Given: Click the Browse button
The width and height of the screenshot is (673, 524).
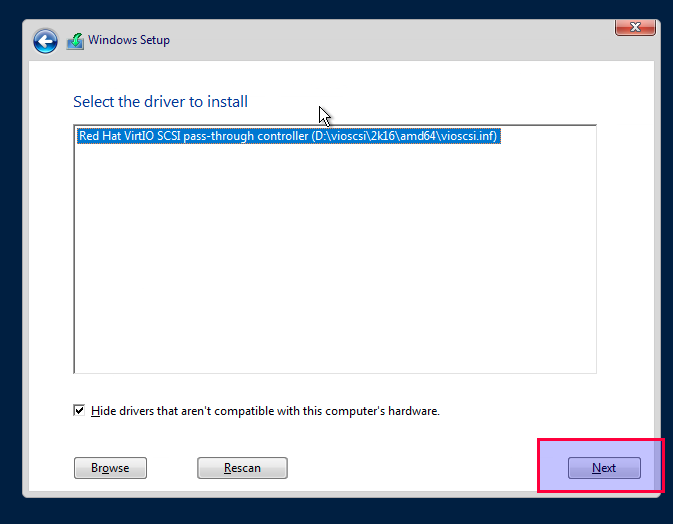Looking at the screenshot, I should coord(110,468).
